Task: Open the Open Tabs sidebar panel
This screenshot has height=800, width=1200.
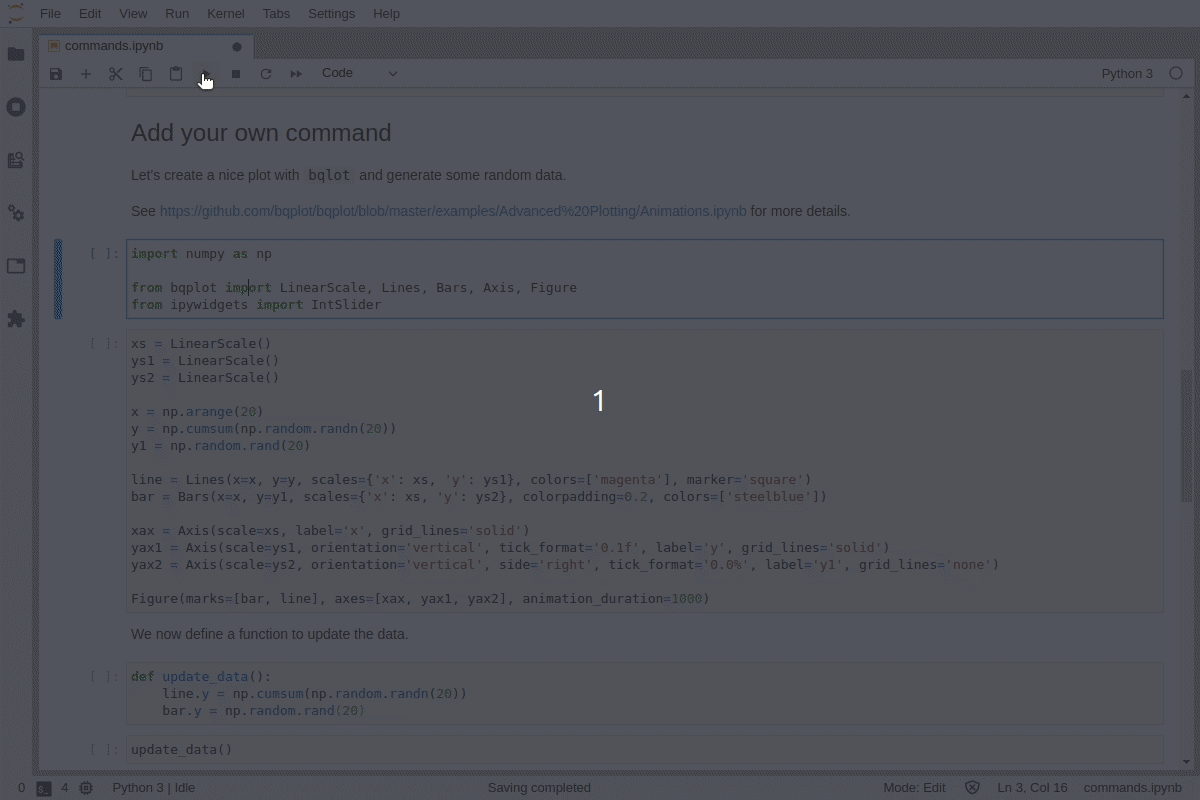Action: 16,266
